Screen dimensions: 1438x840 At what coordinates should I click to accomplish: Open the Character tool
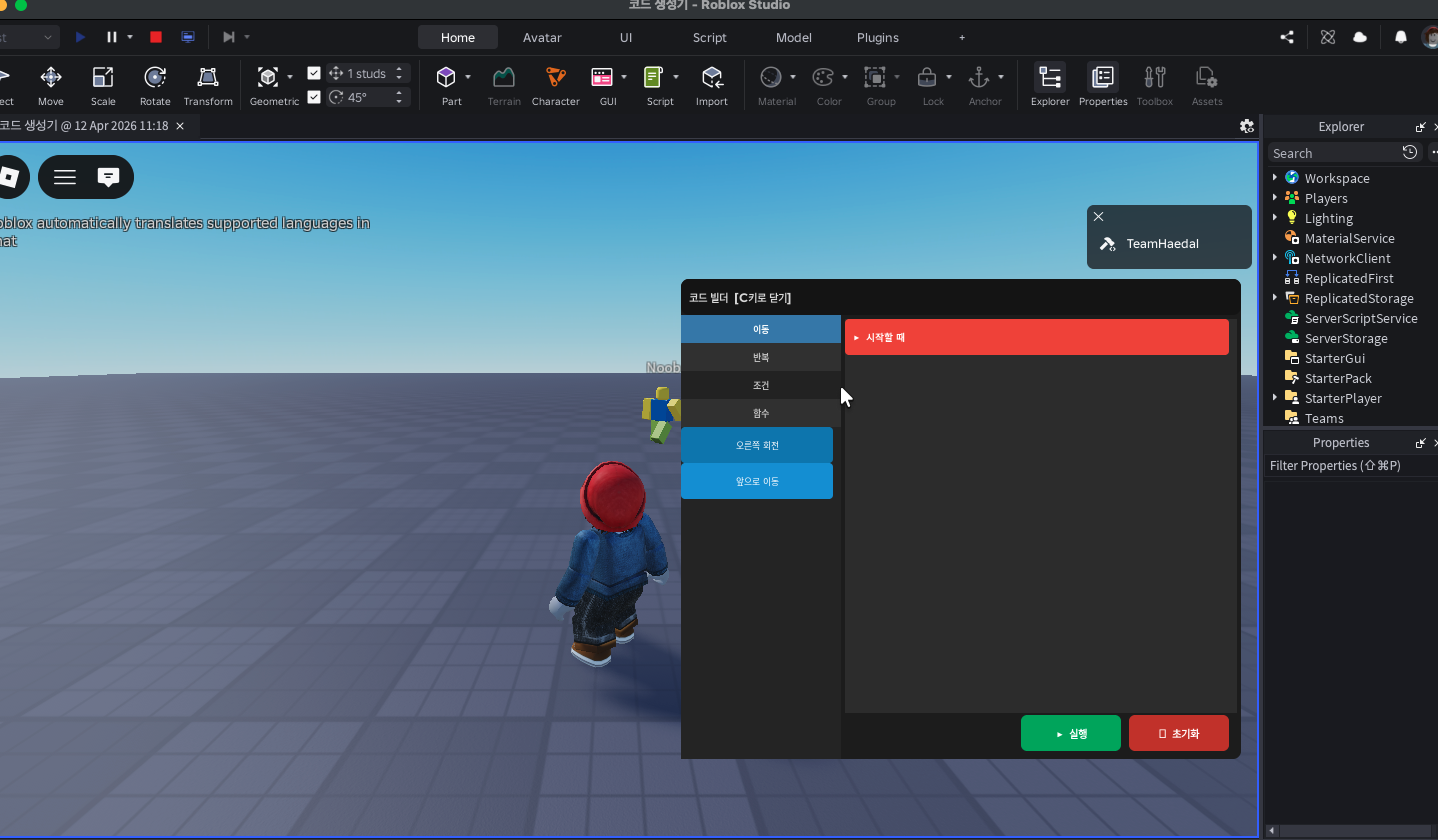[x=555, y=86]
